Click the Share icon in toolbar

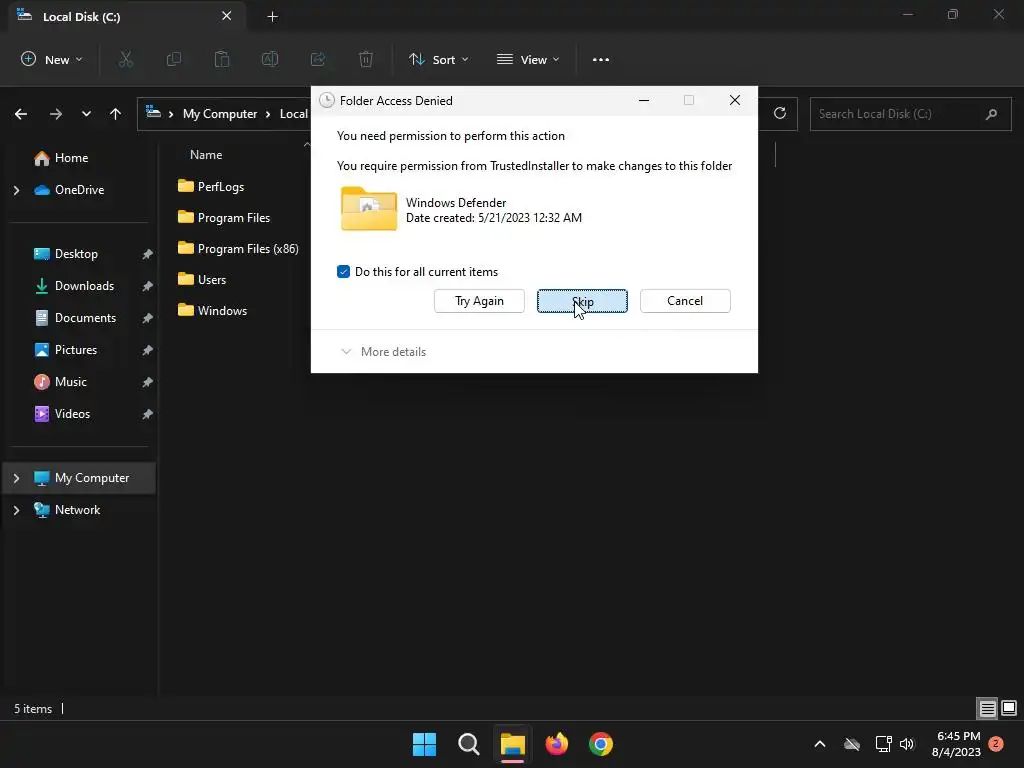[x=318, y=59]
